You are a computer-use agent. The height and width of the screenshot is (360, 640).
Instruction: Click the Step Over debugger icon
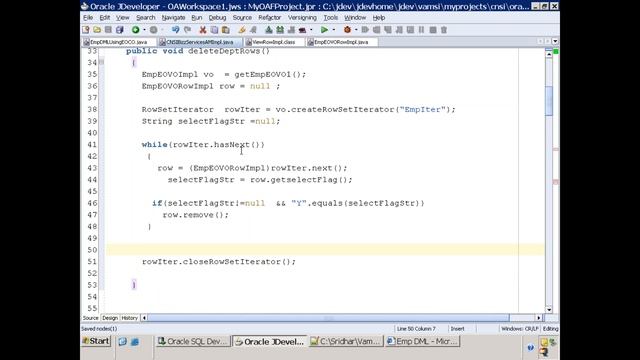coord(376,30)
